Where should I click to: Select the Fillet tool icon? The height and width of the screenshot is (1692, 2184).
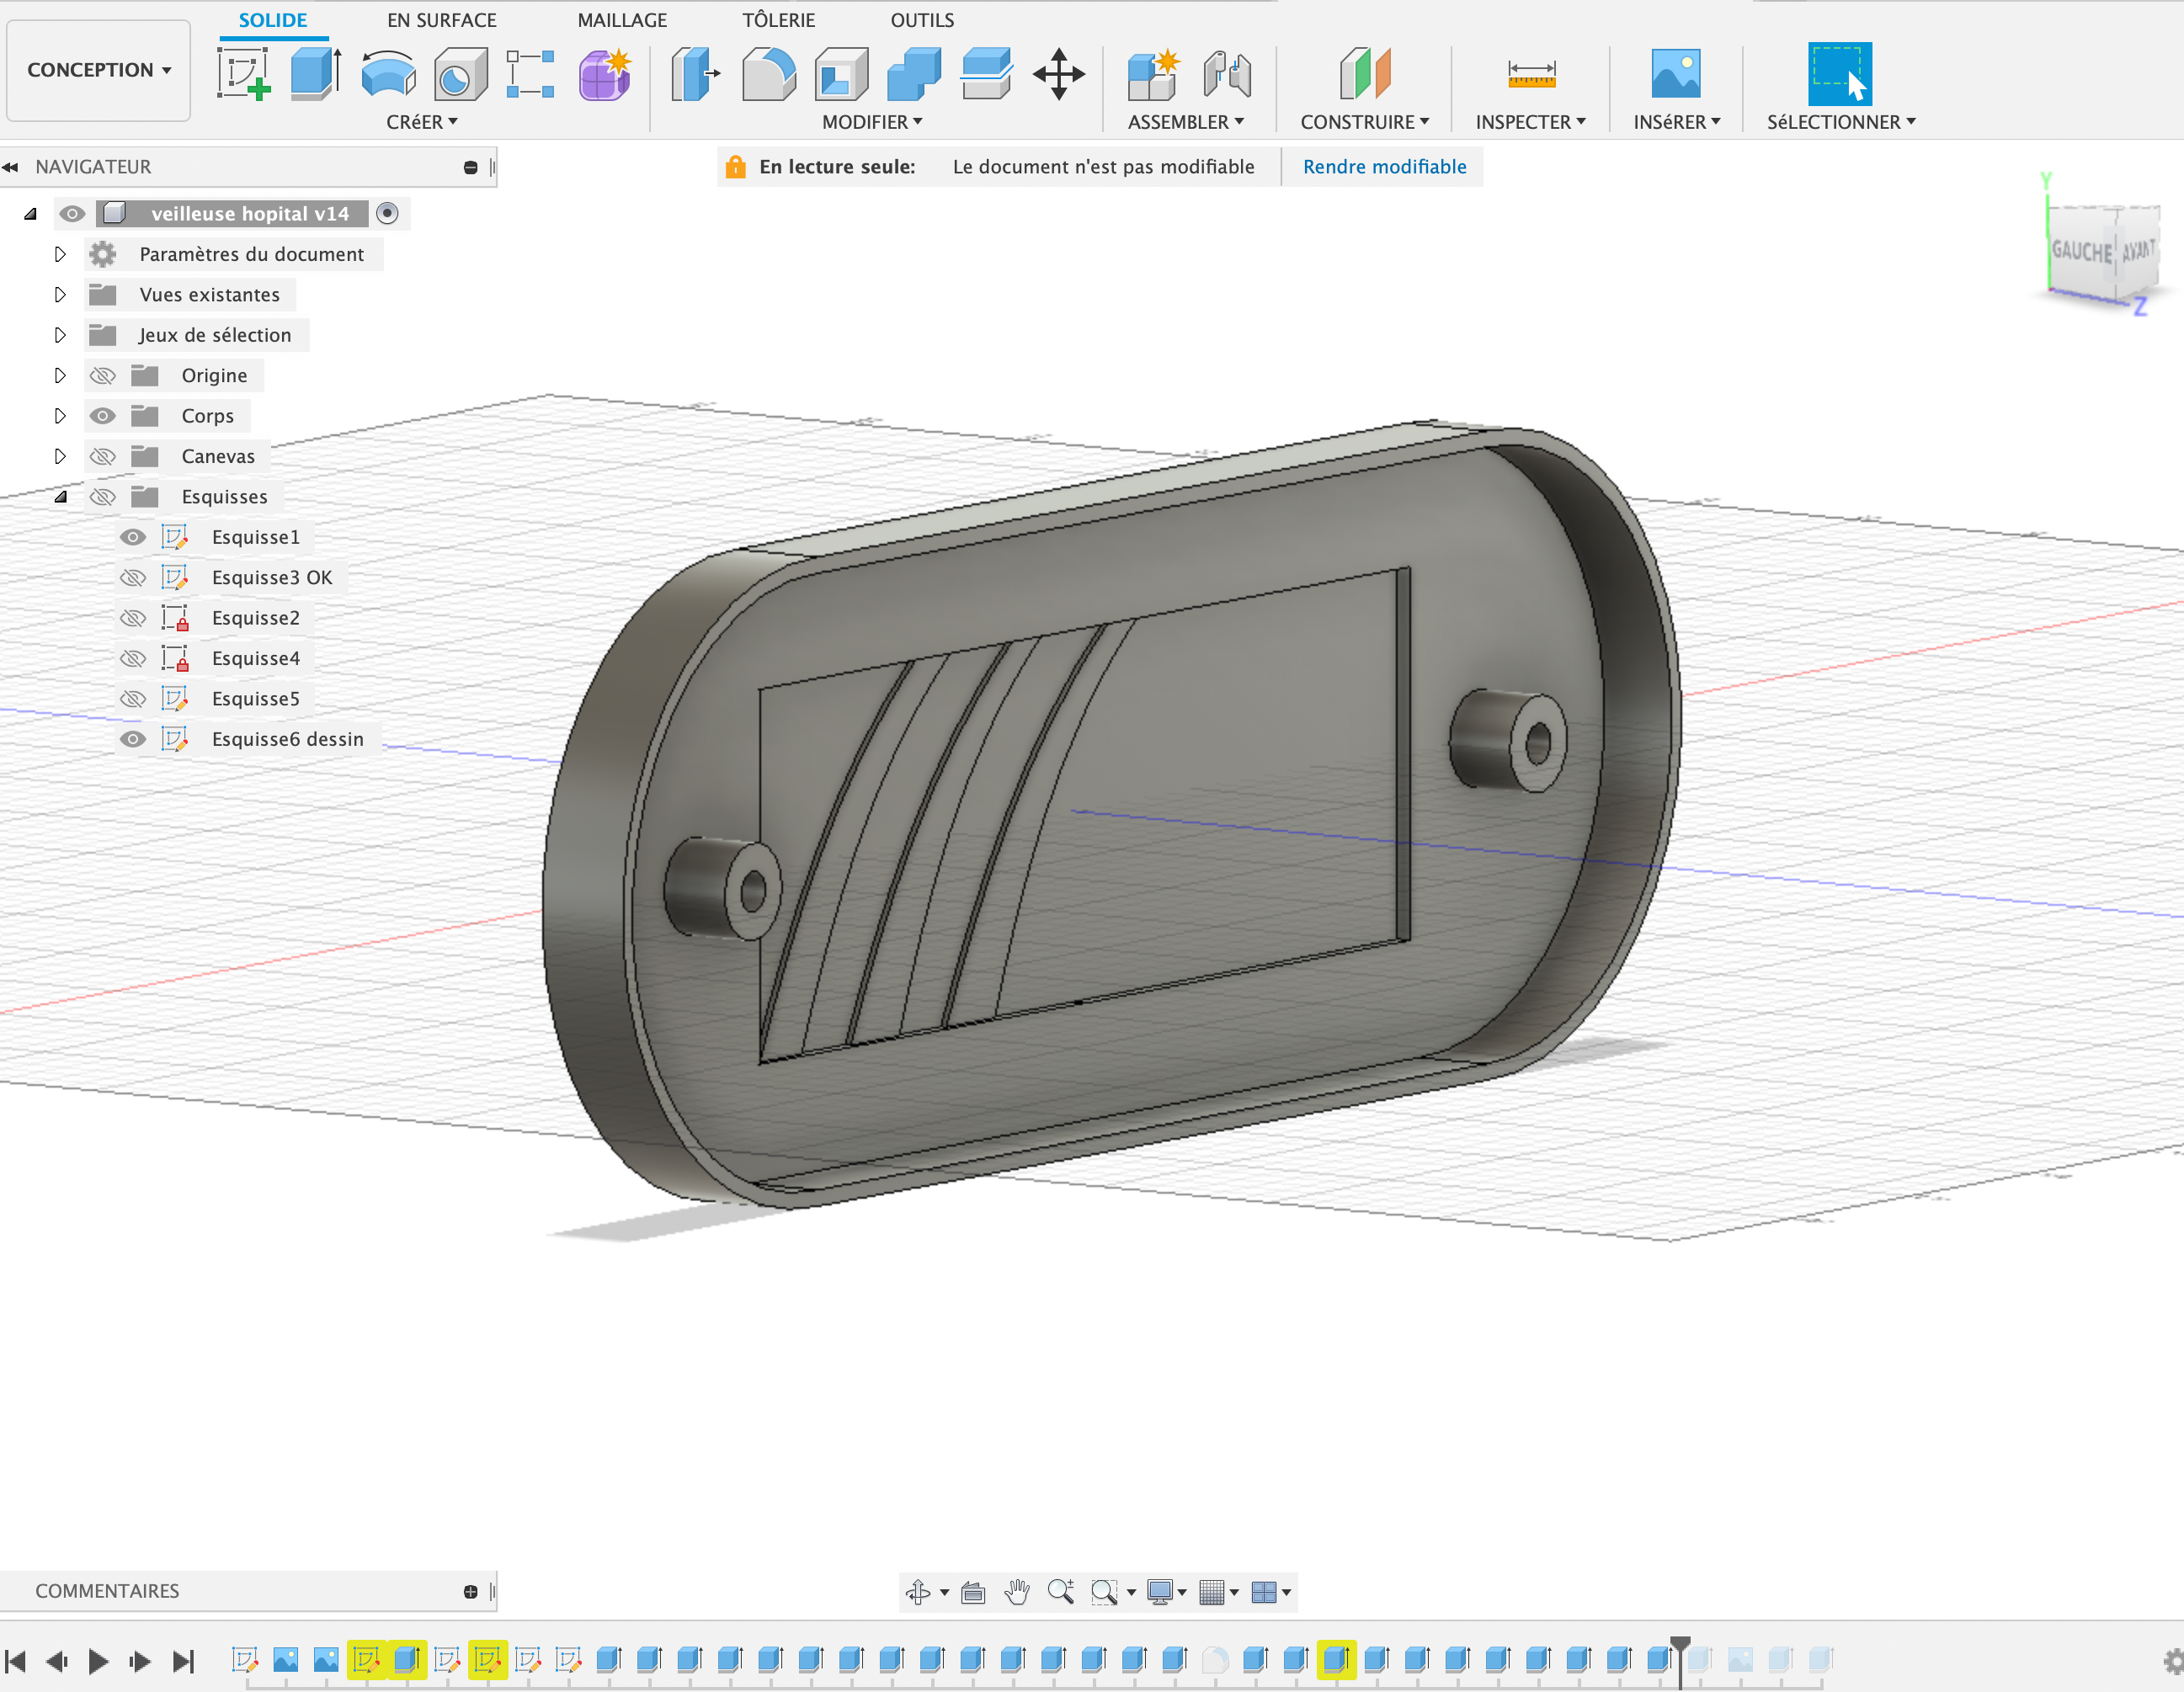coord(769,74)
